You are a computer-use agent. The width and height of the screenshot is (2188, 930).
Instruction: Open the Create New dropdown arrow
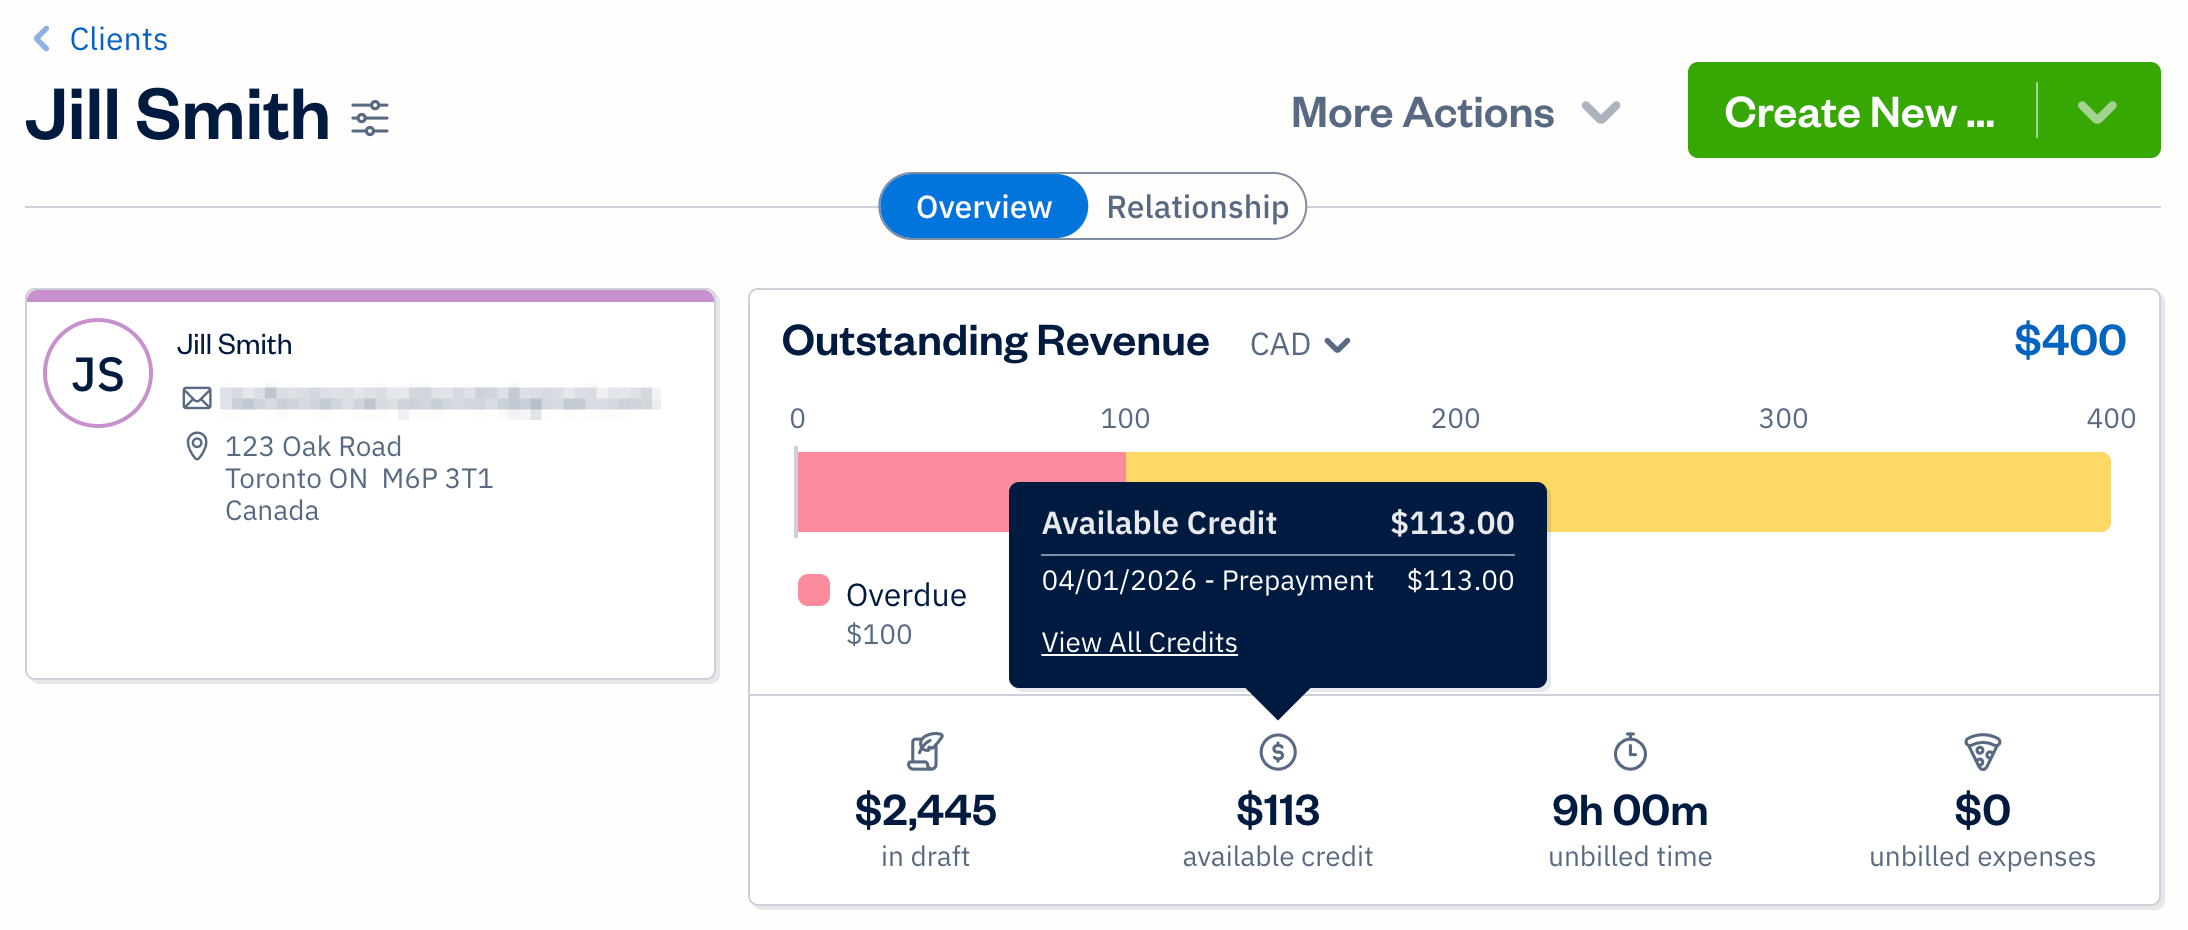(2099, 111)
